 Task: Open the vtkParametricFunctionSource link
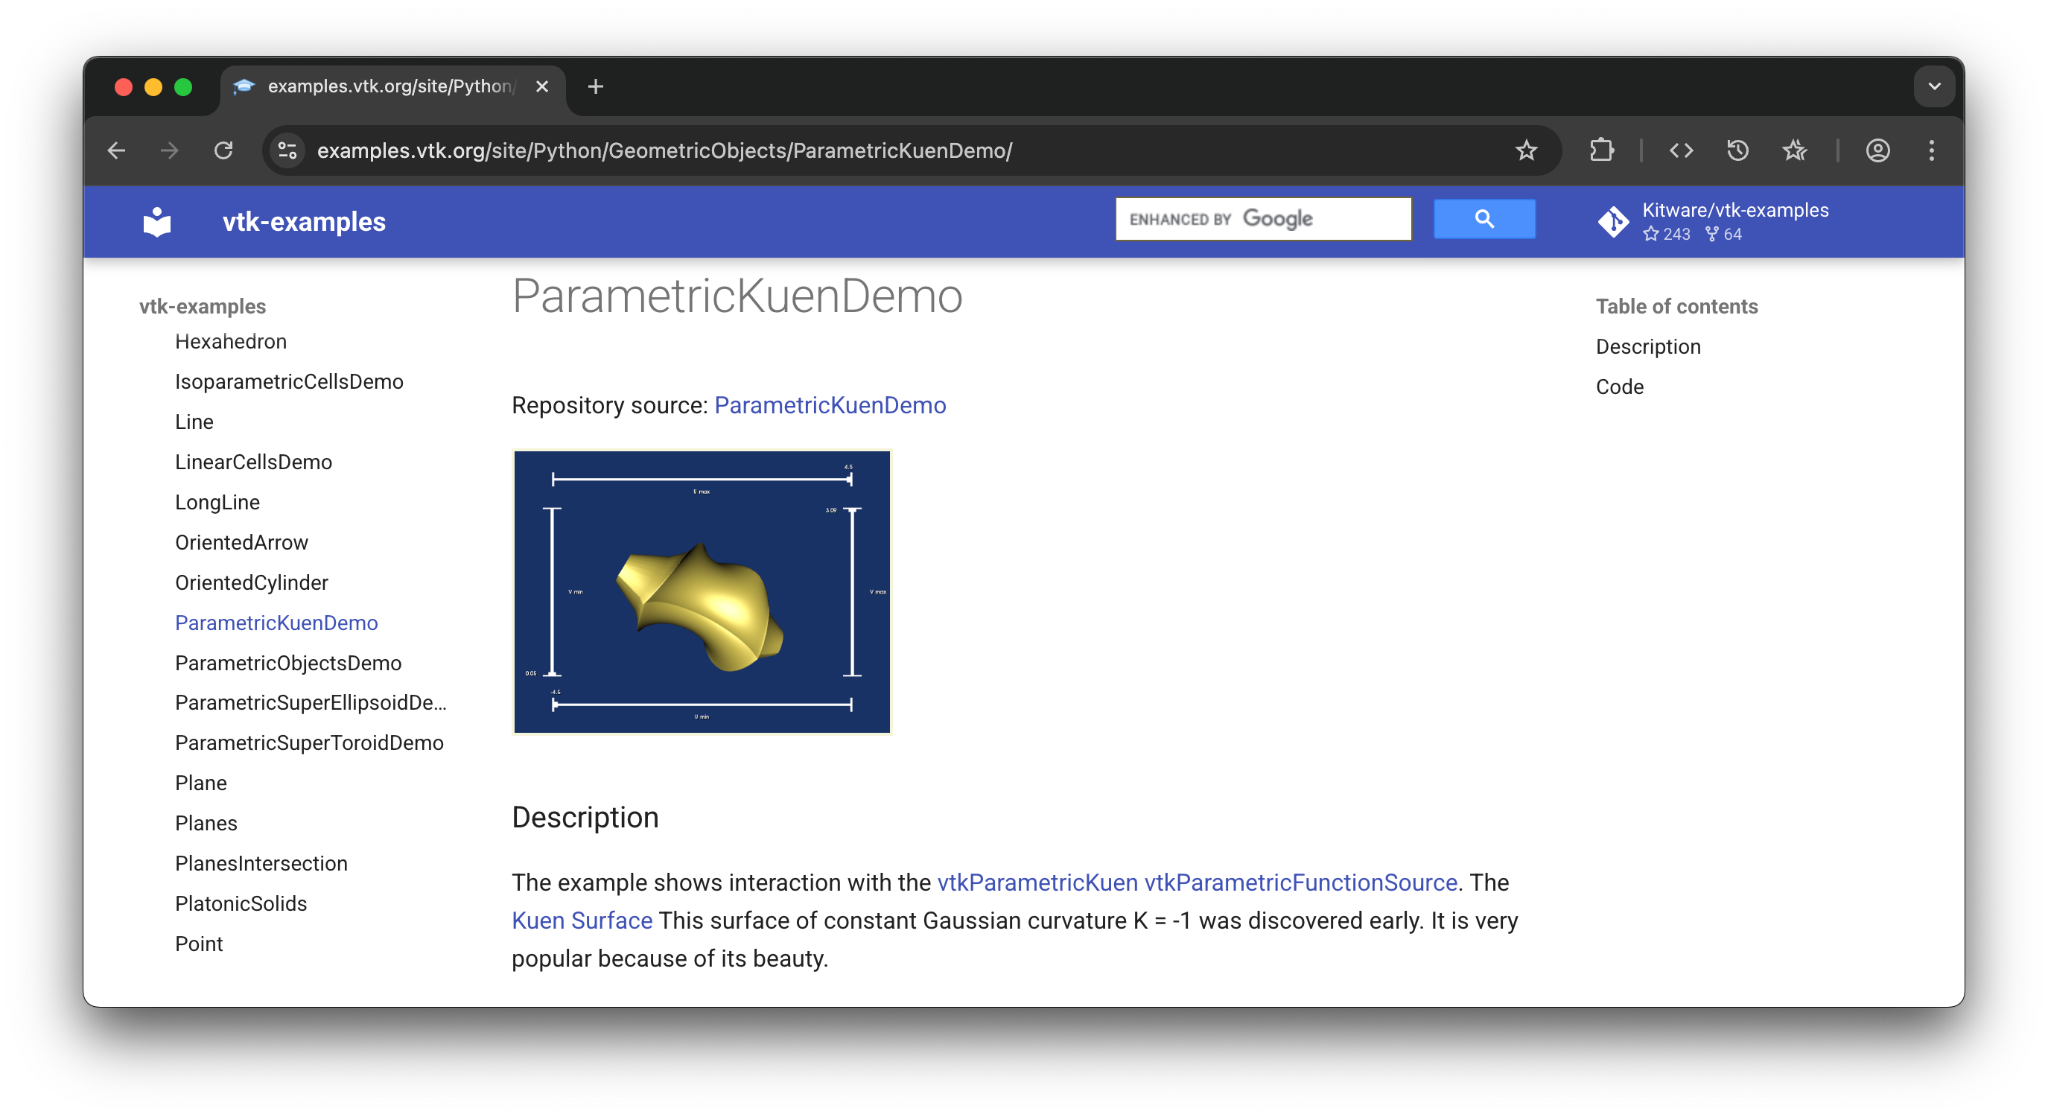1300,882
